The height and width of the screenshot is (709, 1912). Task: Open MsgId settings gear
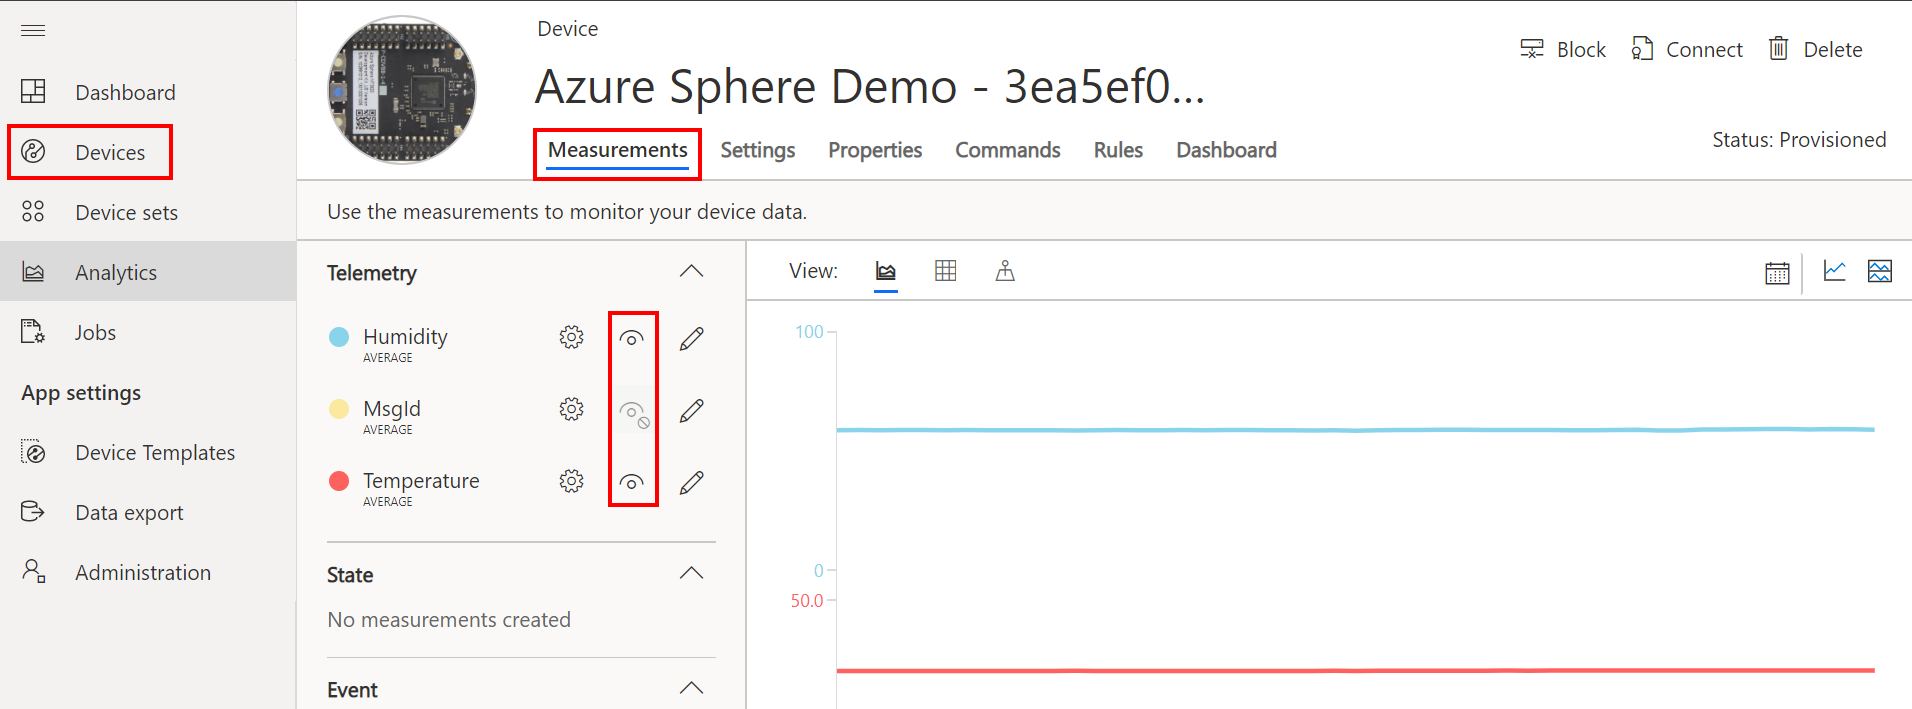click(571, 409)
